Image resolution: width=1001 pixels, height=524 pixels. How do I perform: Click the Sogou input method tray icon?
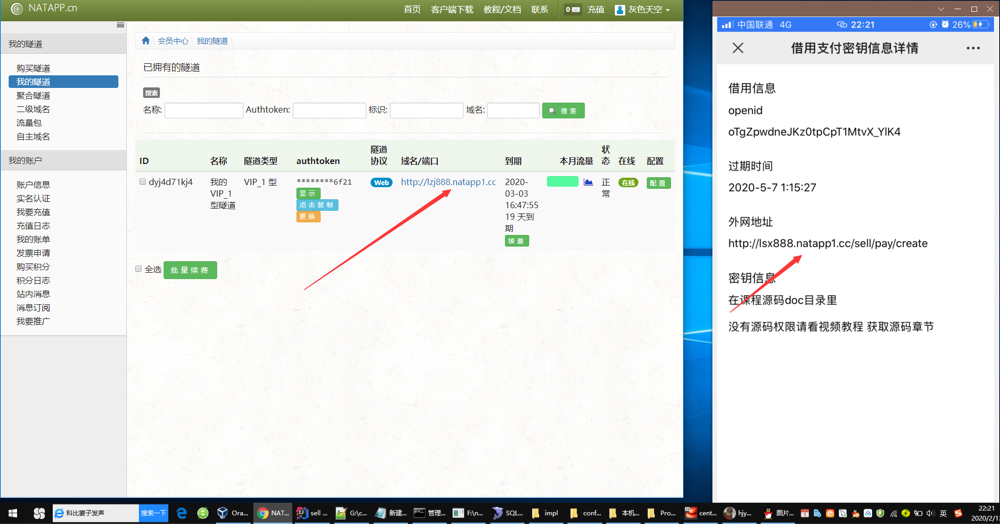958,513
